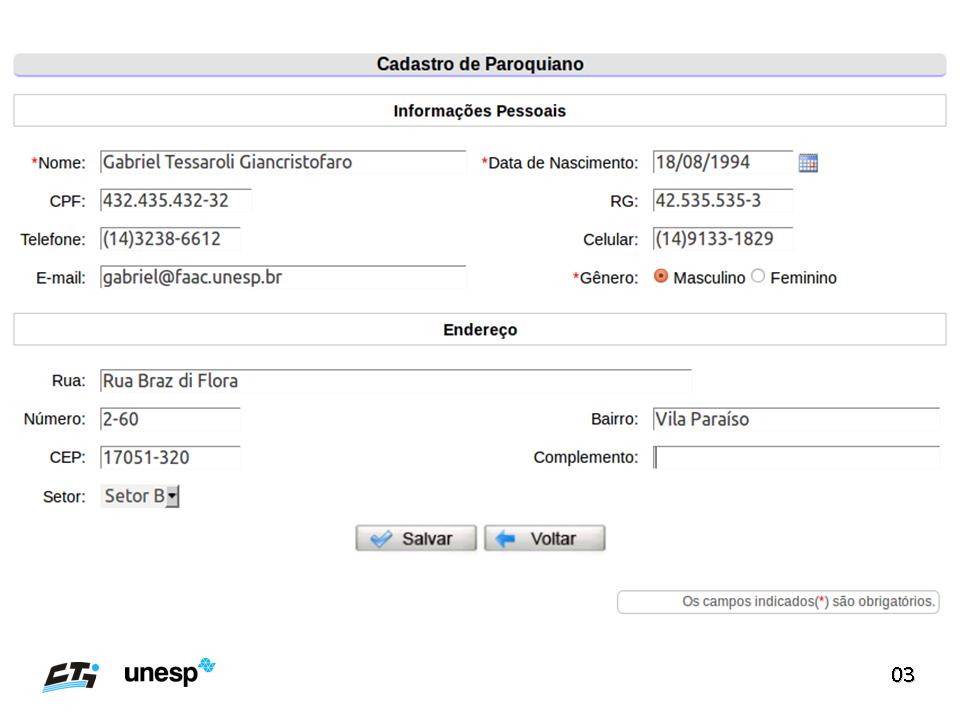This screenshot has height=720, width=960.
Task: Open the birth date calendar picker
Action: click(808, 163)
